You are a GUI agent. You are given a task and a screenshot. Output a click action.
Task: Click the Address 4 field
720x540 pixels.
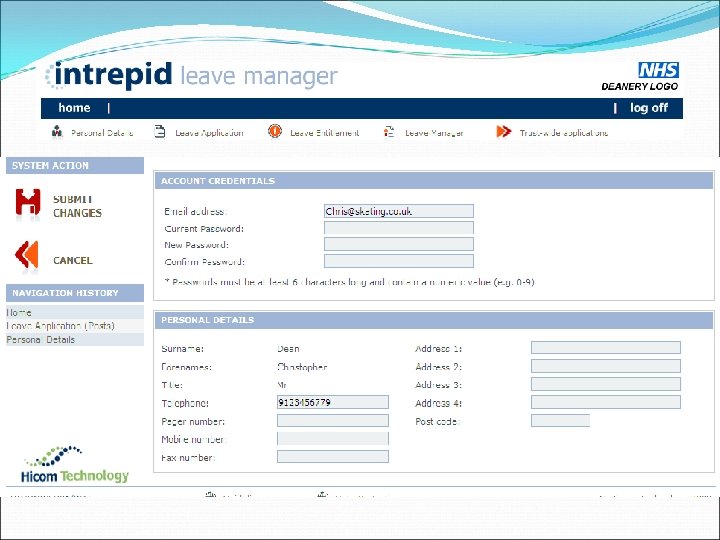pos(606,402)
